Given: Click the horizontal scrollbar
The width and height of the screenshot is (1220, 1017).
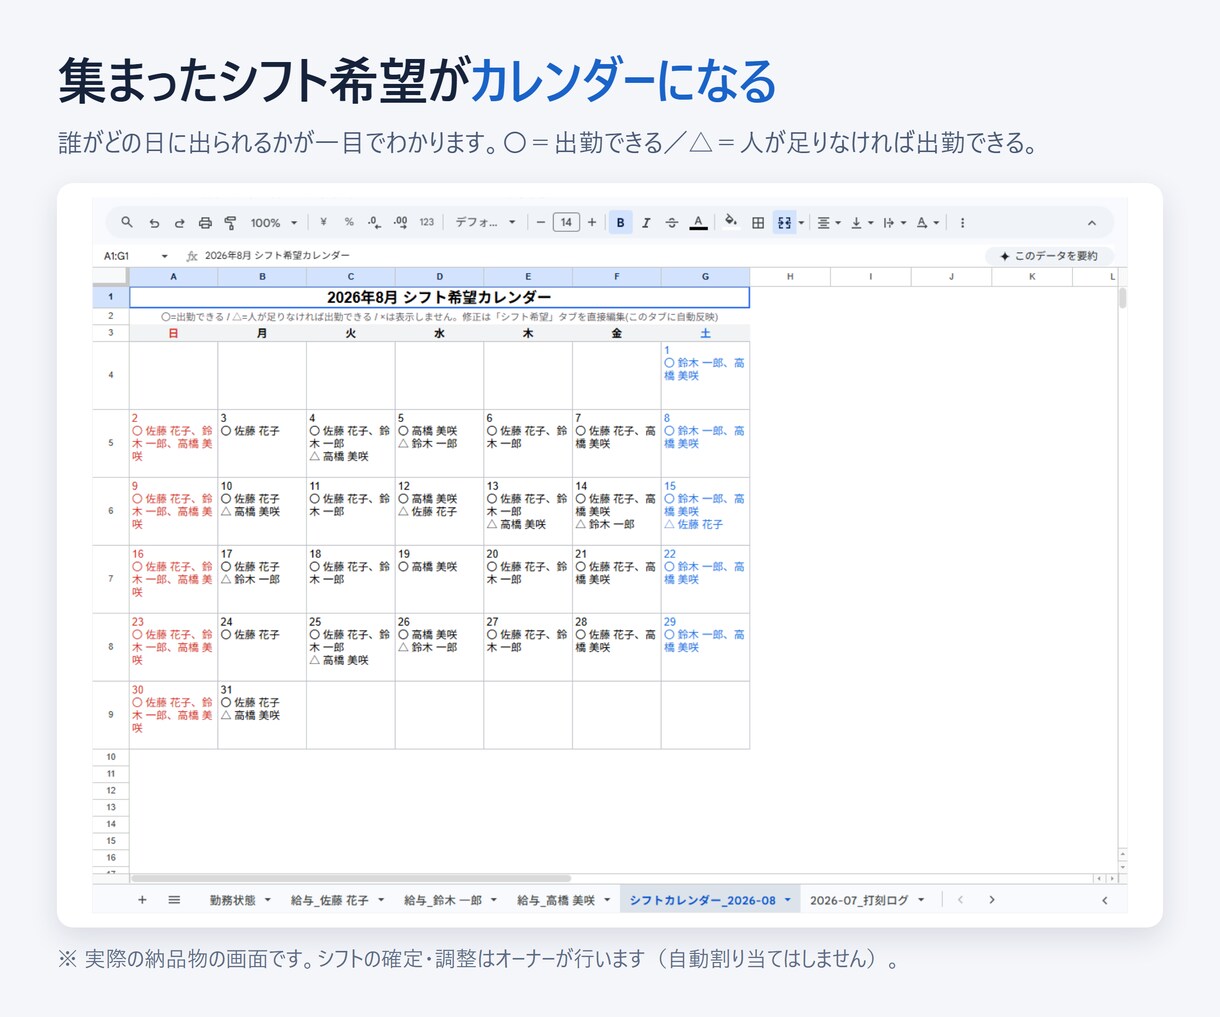Looking at the screenshot, I should (350, 878).
